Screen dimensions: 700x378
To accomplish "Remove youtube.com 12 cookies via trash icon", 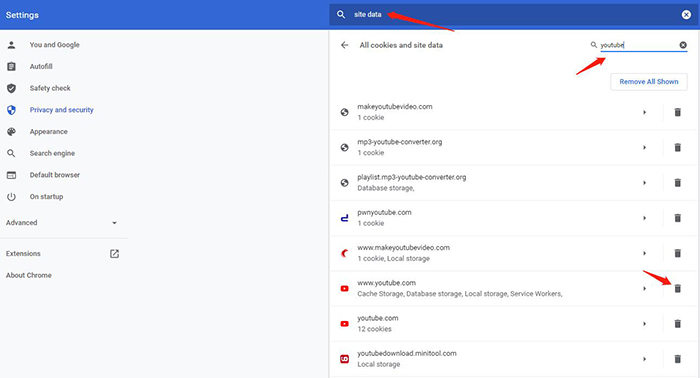I will [677, 324].
